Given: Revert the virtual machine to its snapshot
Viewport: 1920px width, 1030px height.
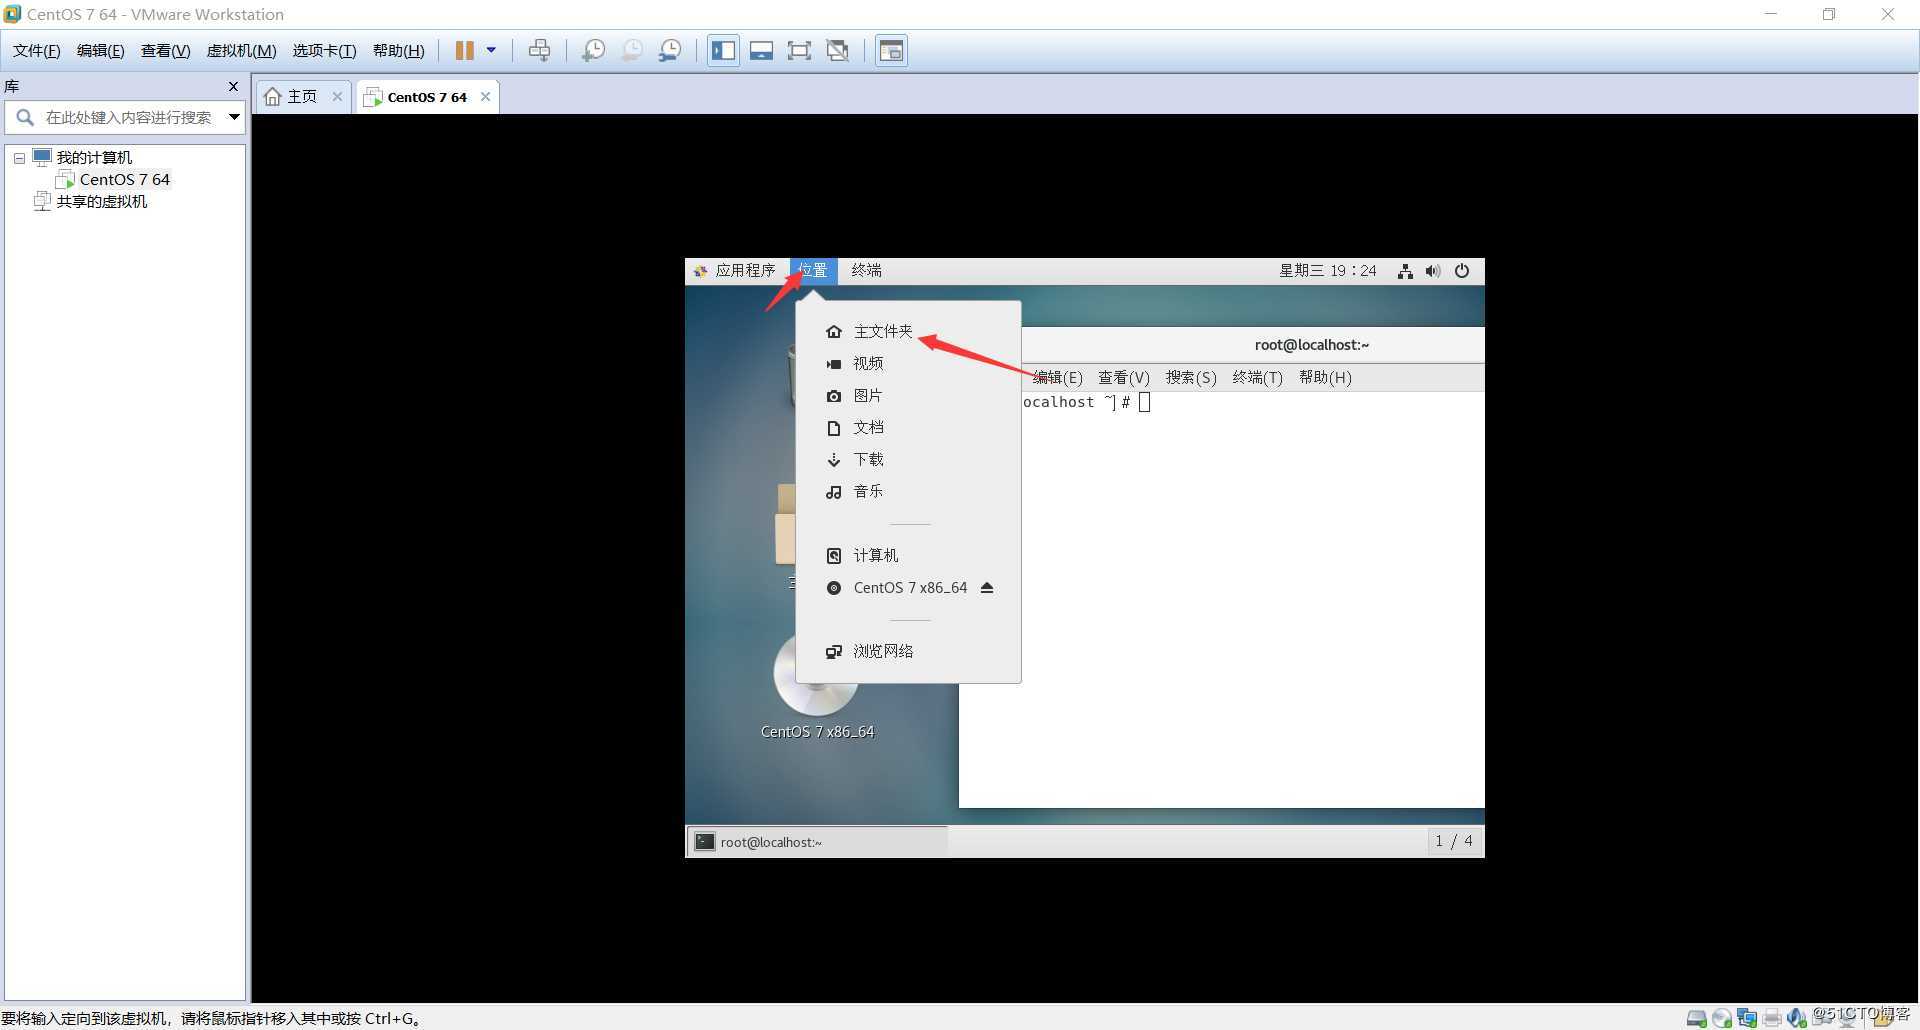Looking at the screenshot, I should pyautogui.click(x=632, y=50).
